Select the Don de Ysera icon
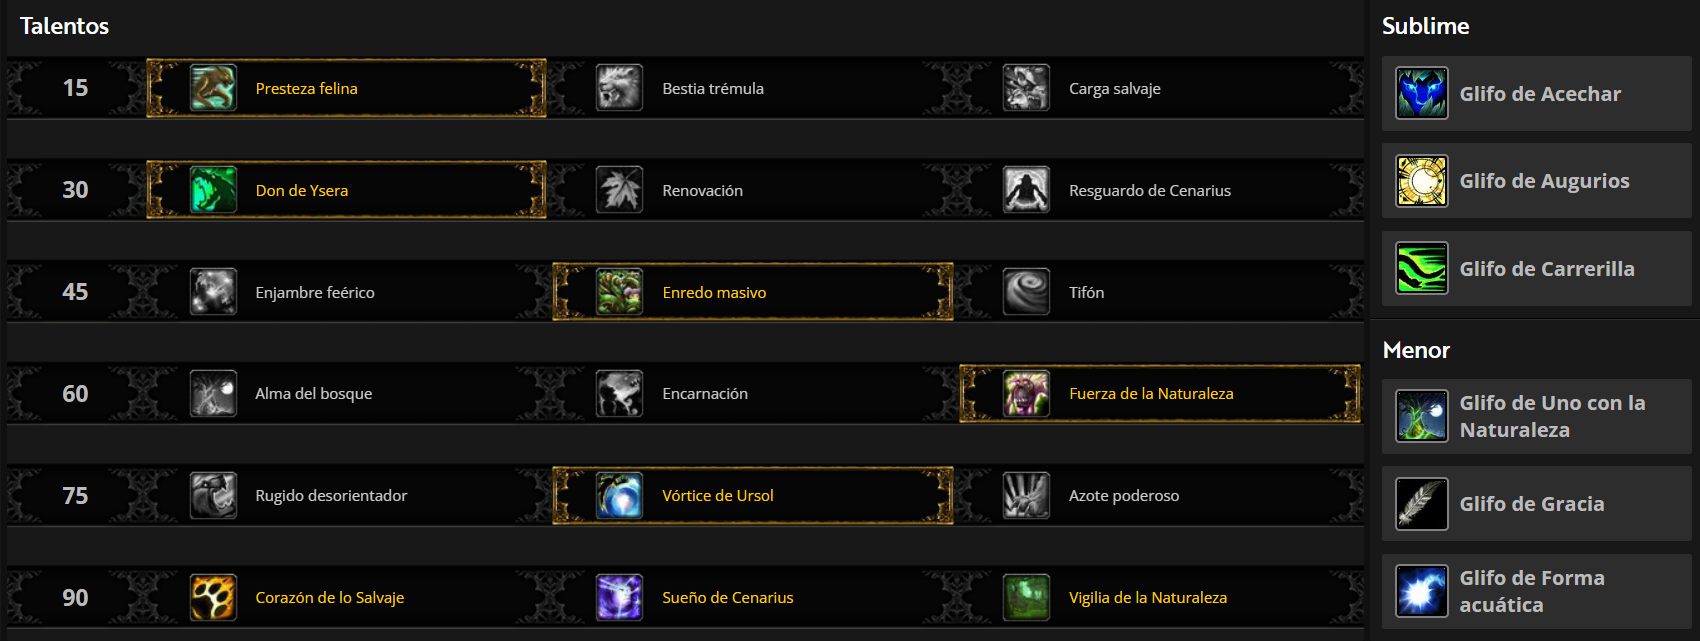 click(213, 190)
